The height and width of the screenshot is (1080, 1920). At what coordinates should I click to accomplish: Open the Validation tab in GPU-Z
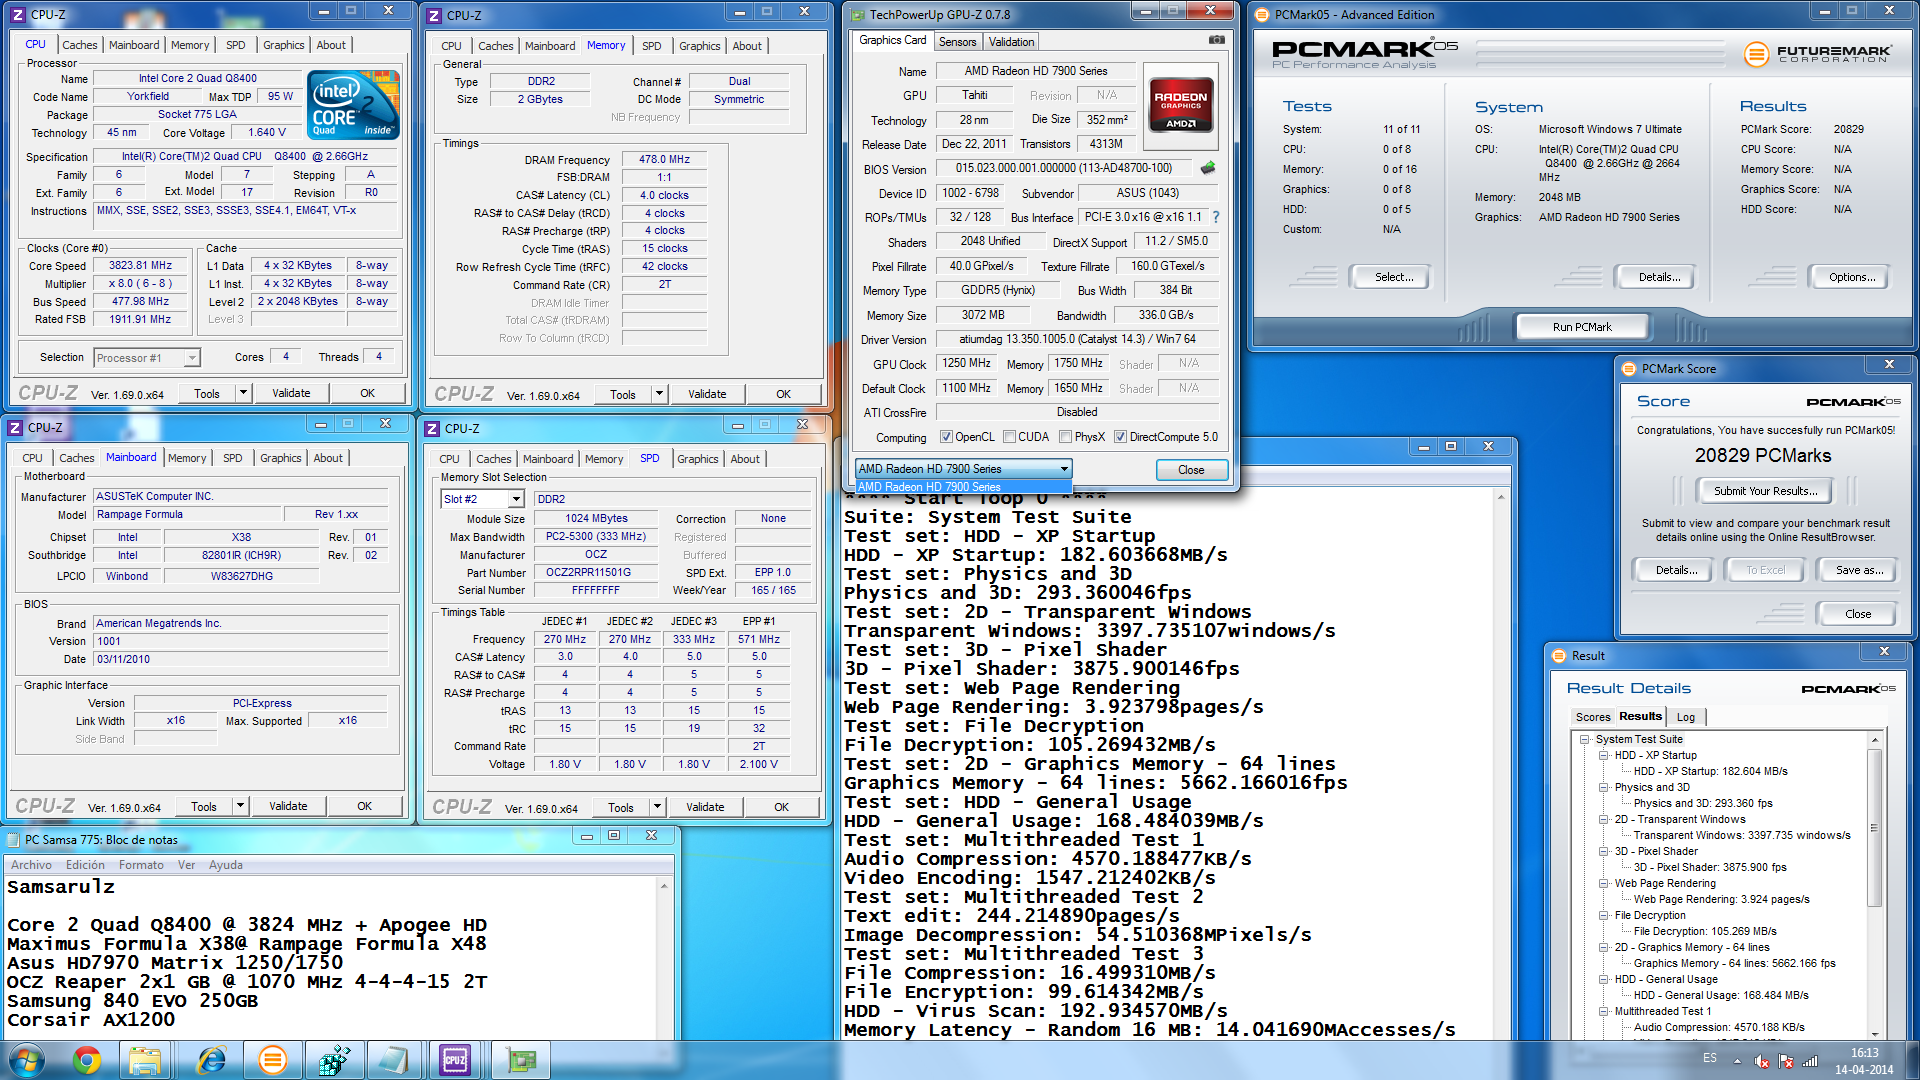point(1012,42)
